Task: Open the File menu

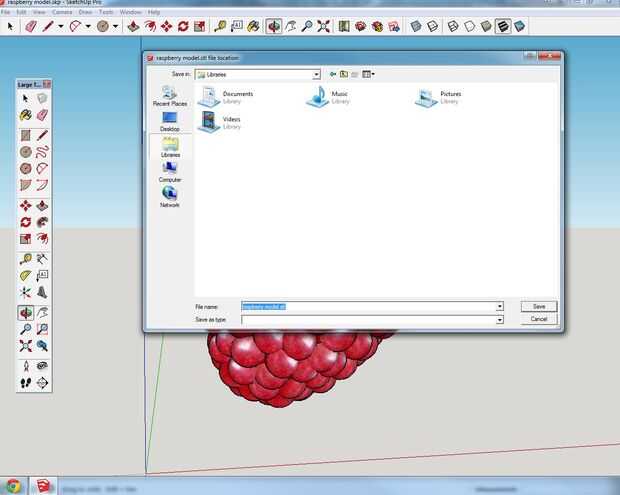Action: coord(6,12)
